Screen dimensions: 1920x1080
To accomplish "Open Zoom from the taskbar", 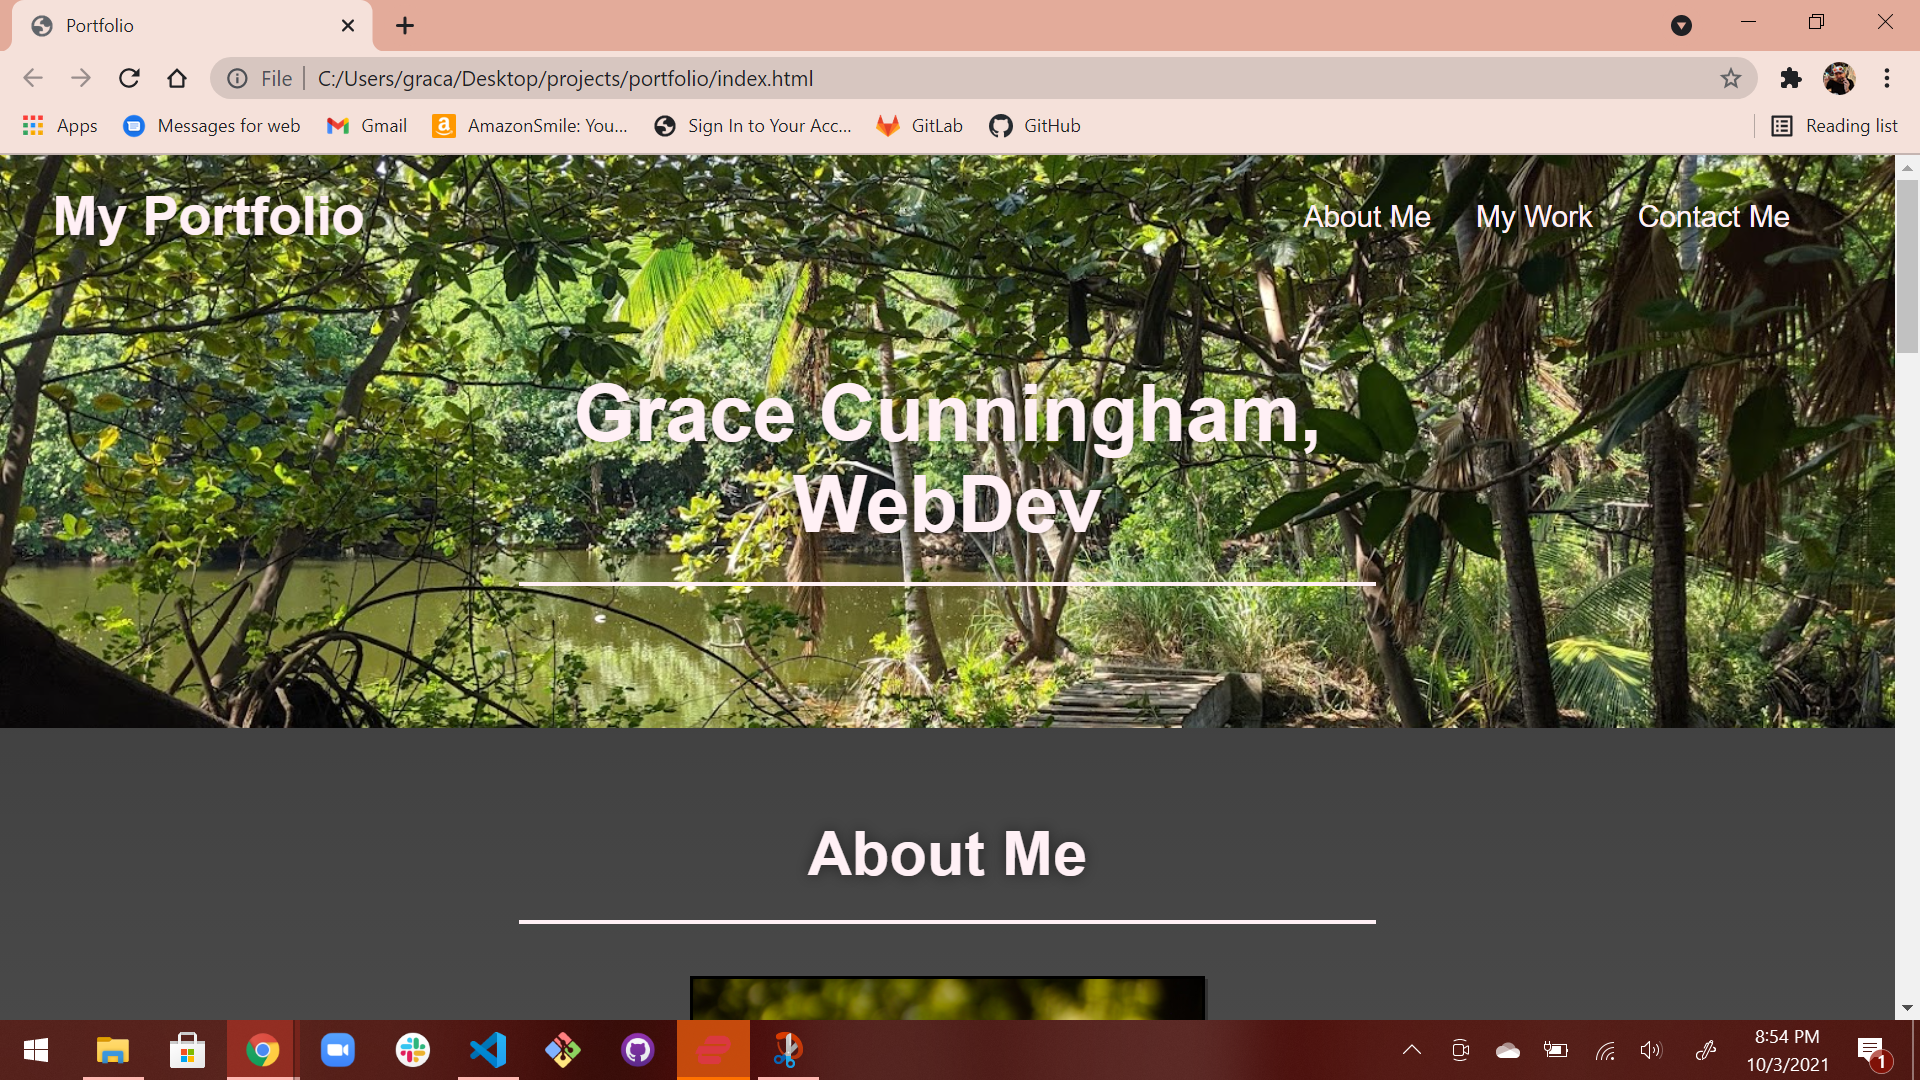I will (x=337, y=1050).
